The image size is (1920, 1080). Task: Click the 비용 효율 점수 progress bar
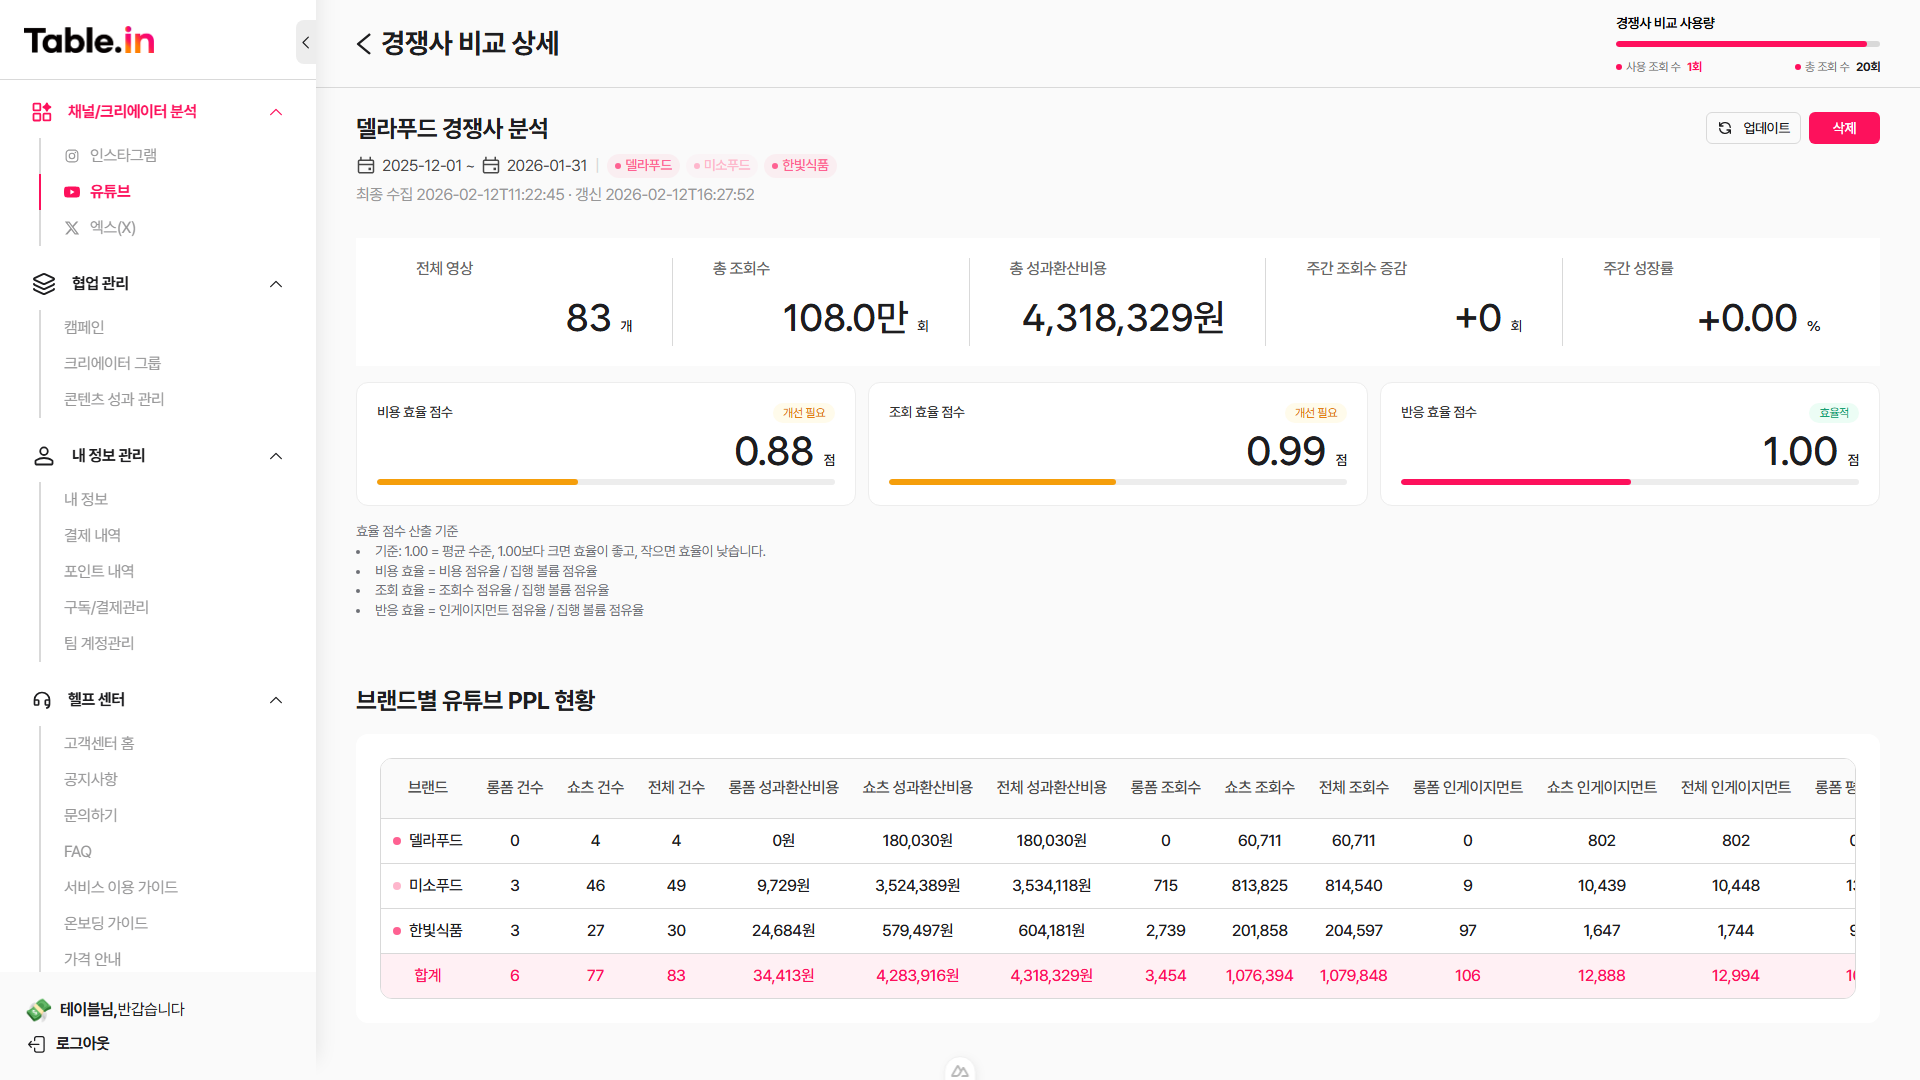click(x=606, y=482)
